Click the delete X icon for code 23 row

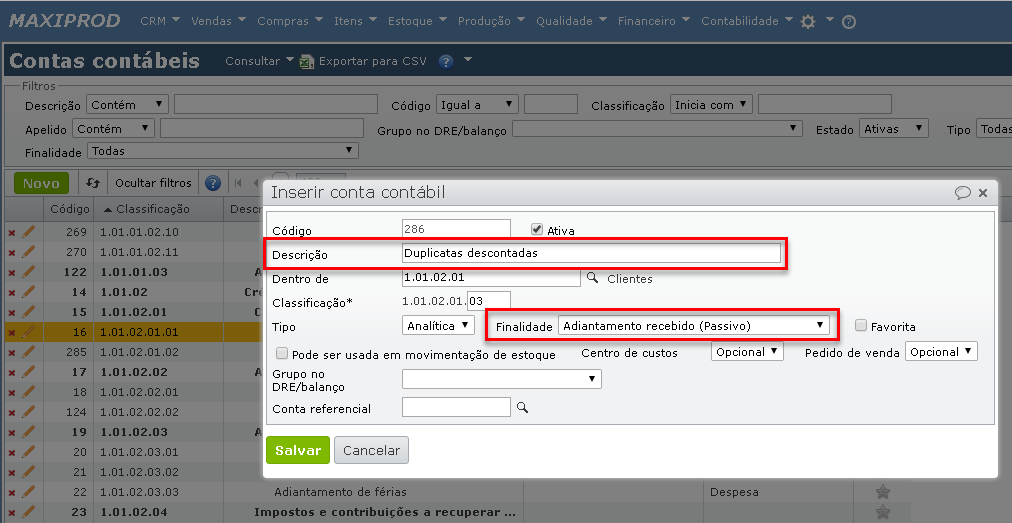(x=11, y=513)
